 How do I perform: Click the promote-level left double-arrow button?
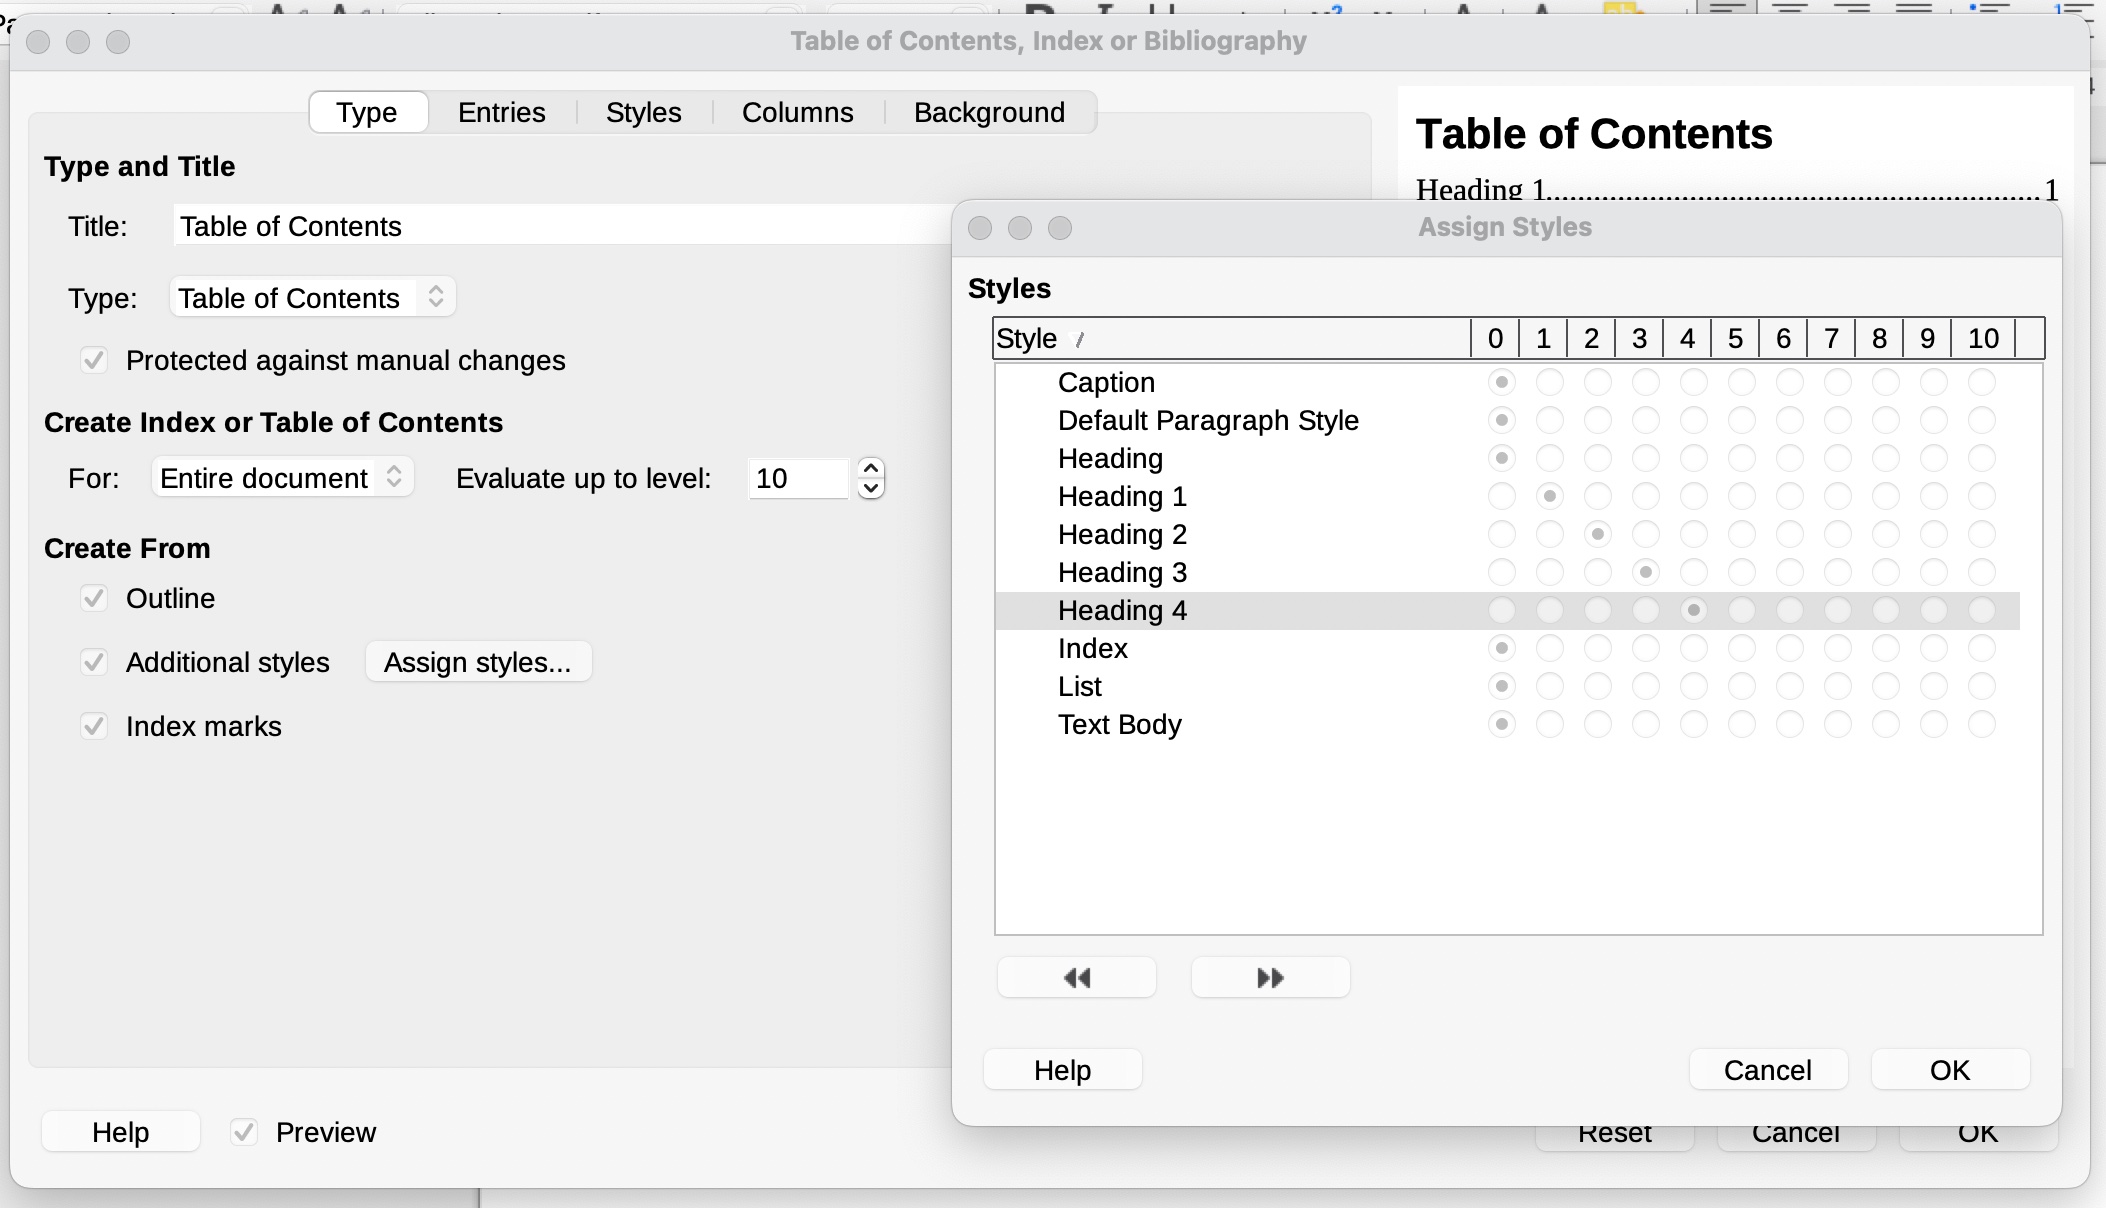[x=1077, y=978]
